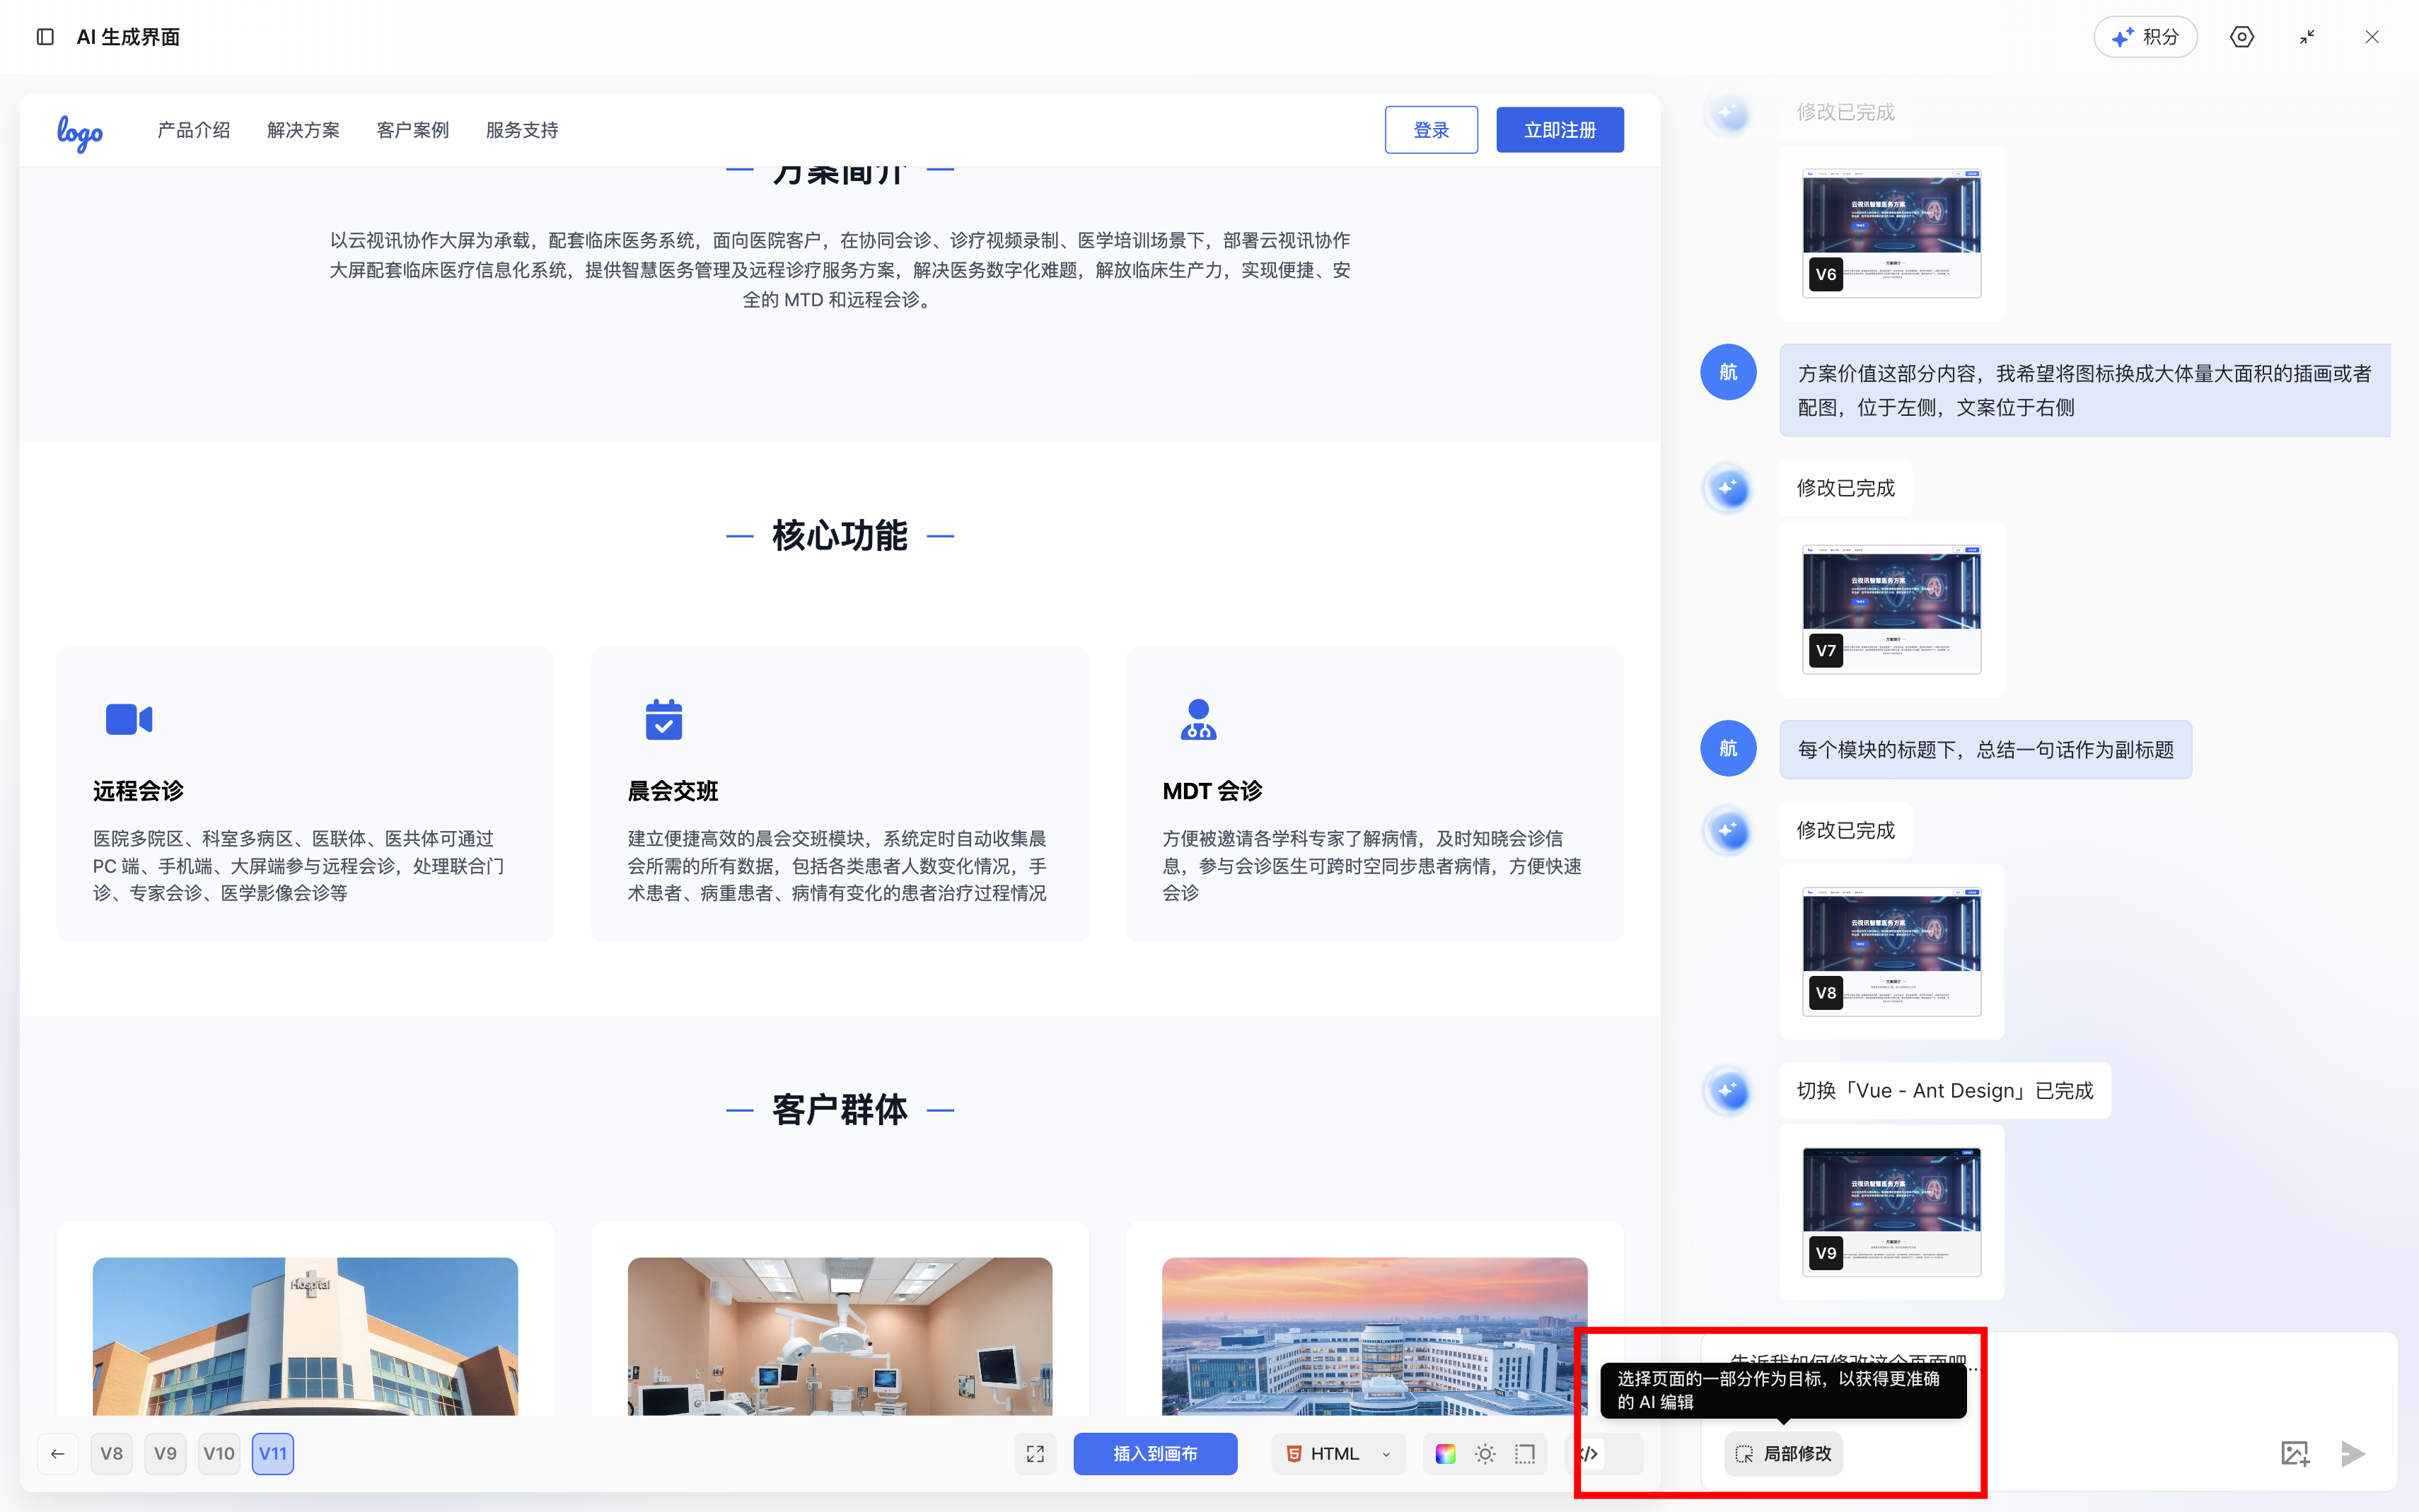Click 解决方案 in preview navigation
Viewport: 2419px width, 1512px height.
tap(303, 130)
